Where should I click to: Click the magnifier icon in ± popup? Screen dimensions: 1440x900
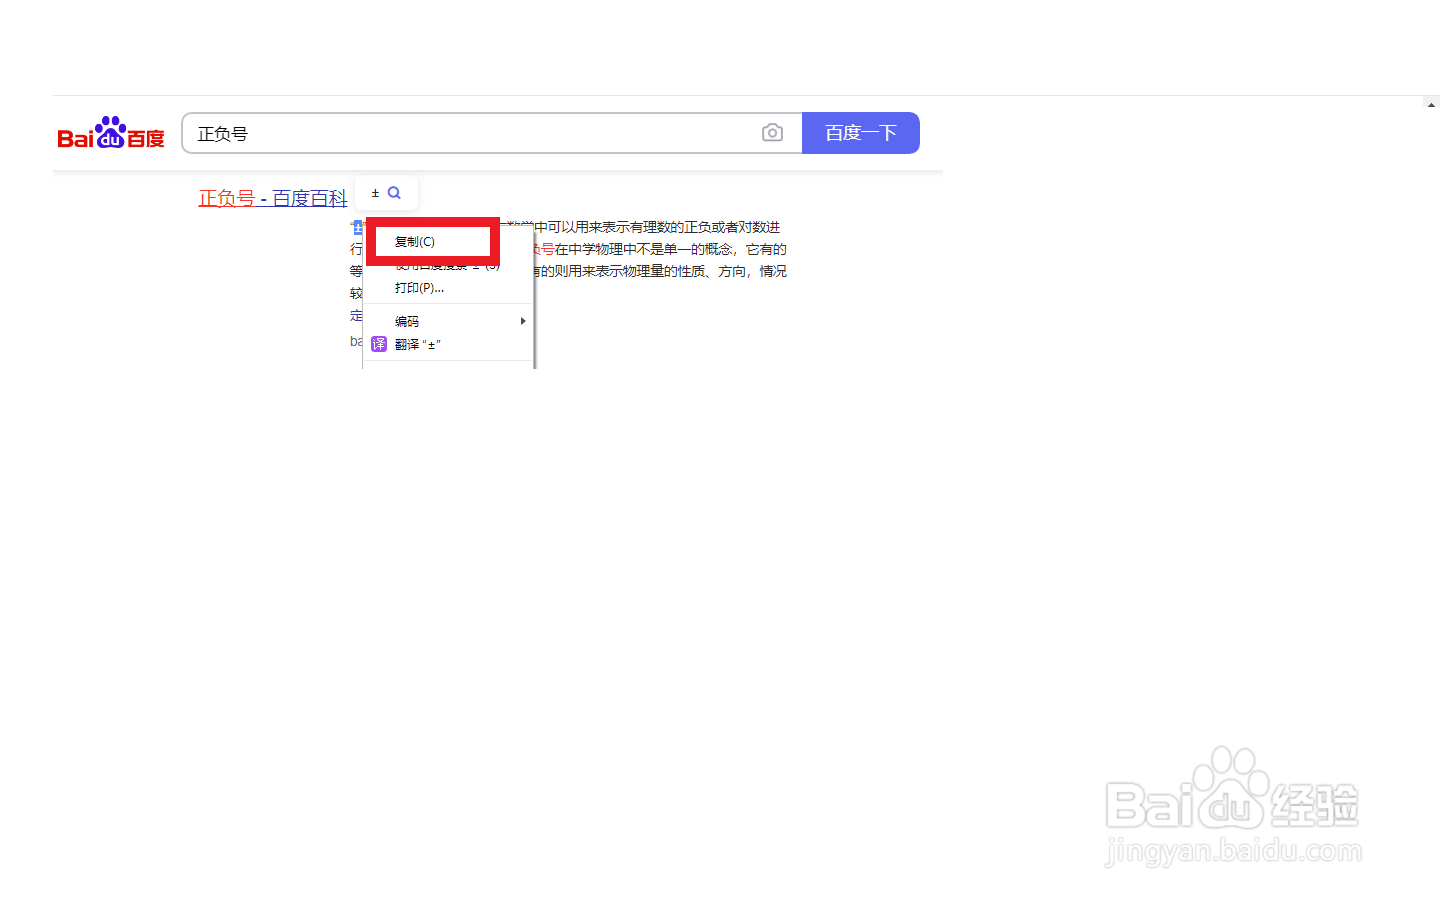[394, 193]
